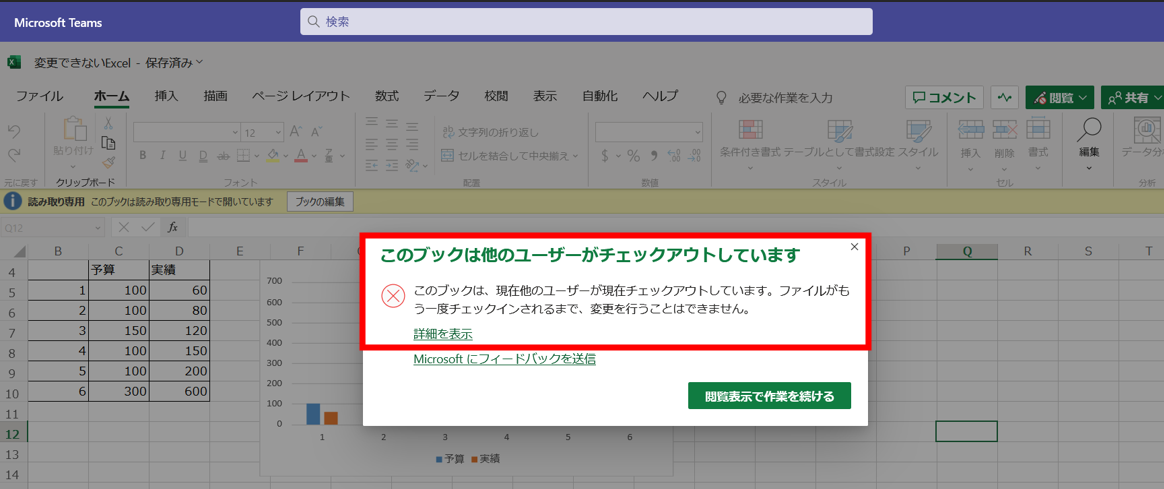
Task: Click the コメント button
Action: (944, 97)
